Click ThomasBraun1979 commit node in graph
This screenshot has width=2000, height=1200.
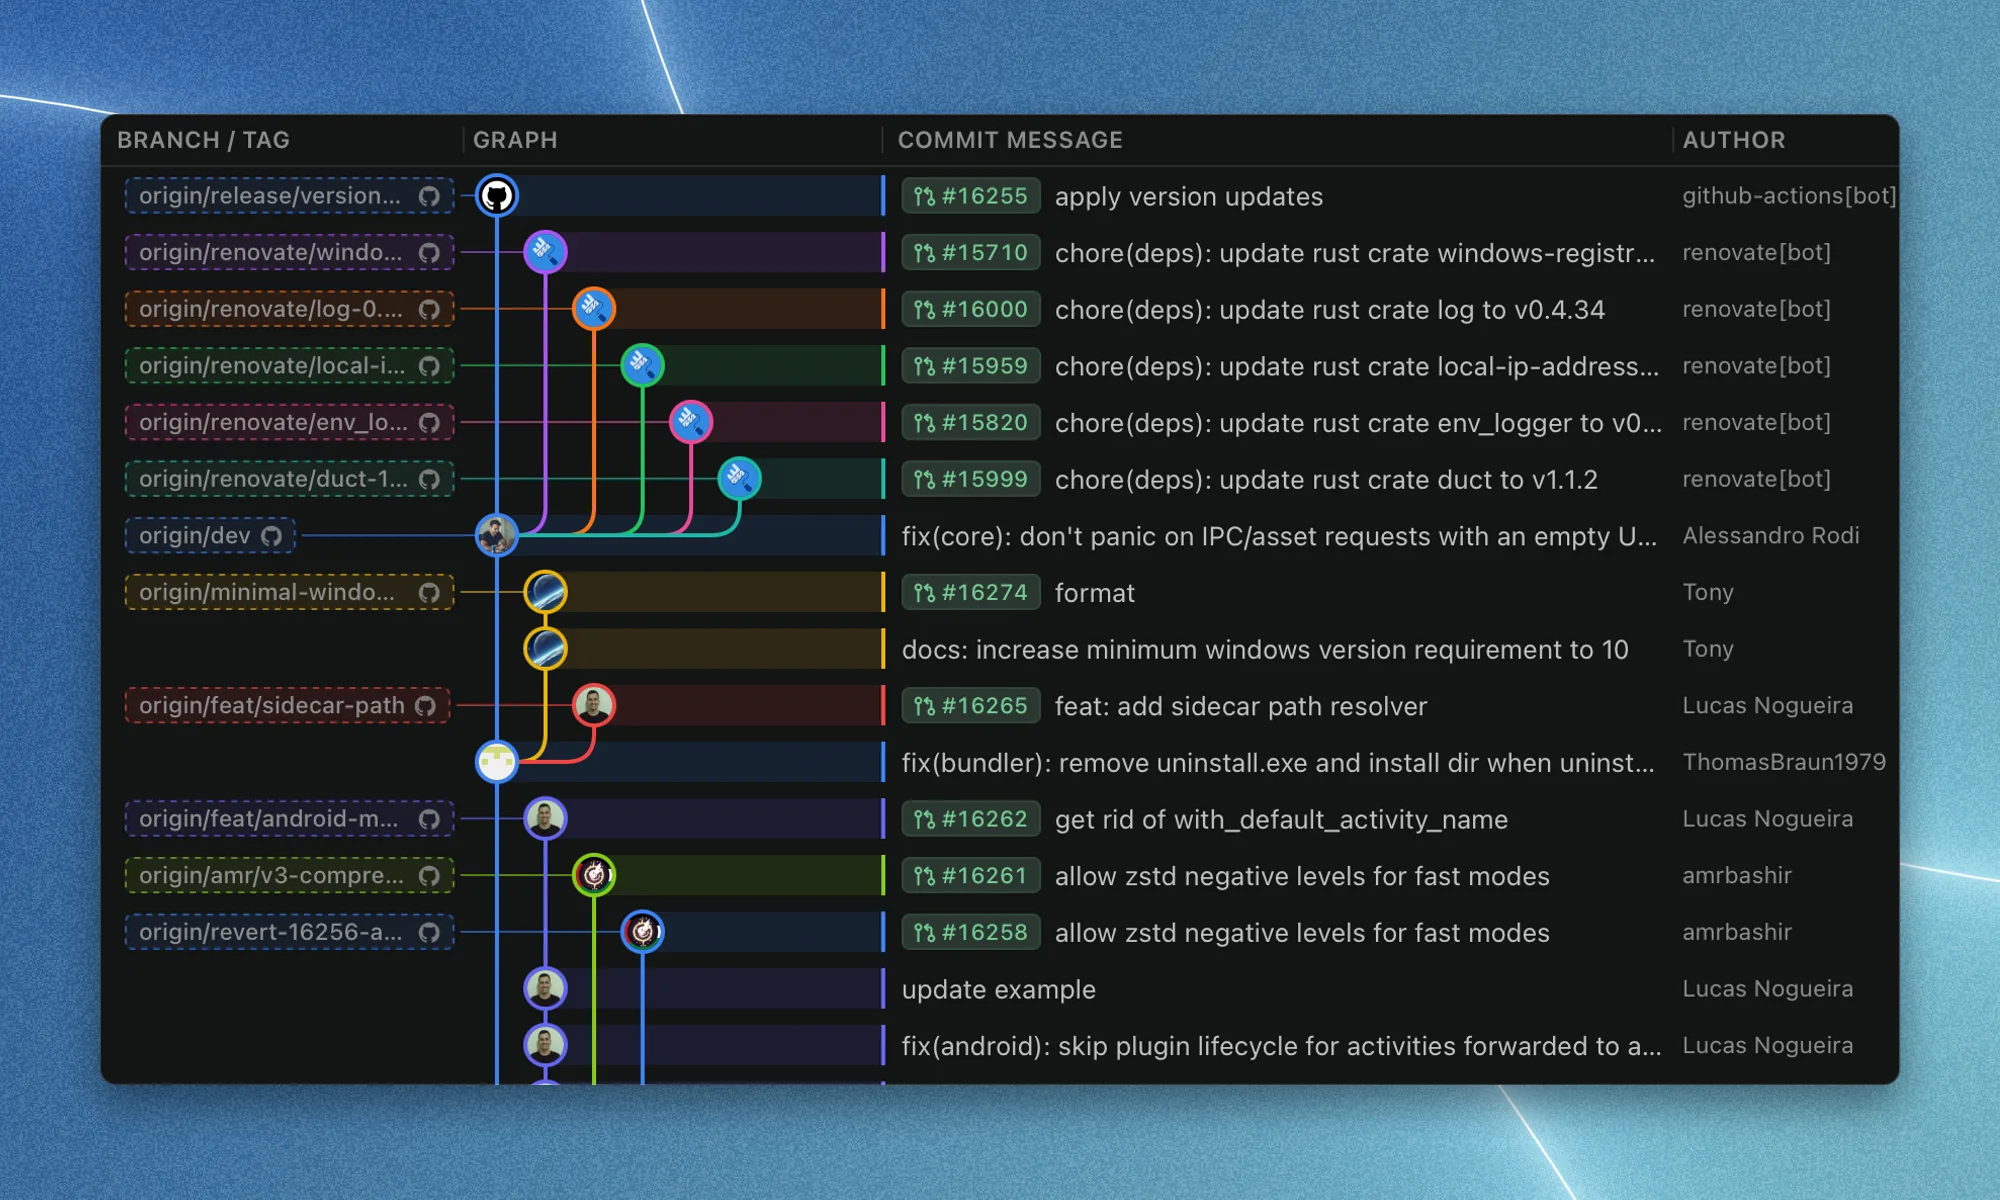click(x=497, y=762)
